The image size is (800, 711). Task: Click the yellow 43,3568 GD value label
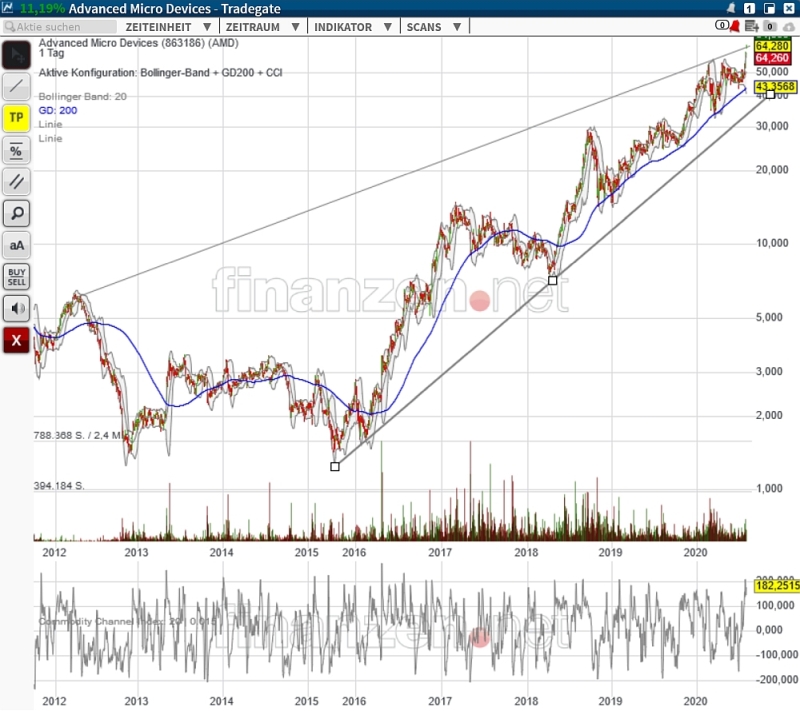[x=776, y=87]
